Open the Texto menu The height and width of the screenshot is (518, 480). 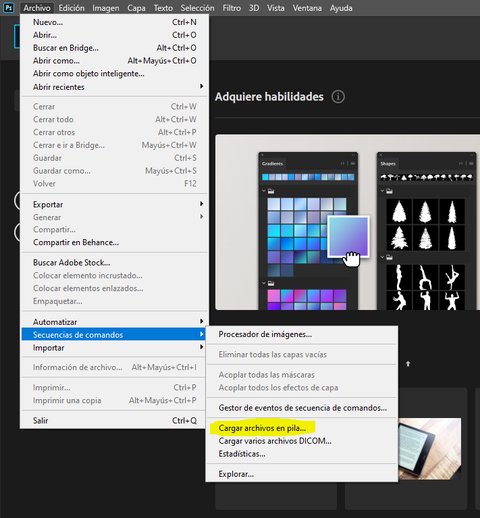163,8
